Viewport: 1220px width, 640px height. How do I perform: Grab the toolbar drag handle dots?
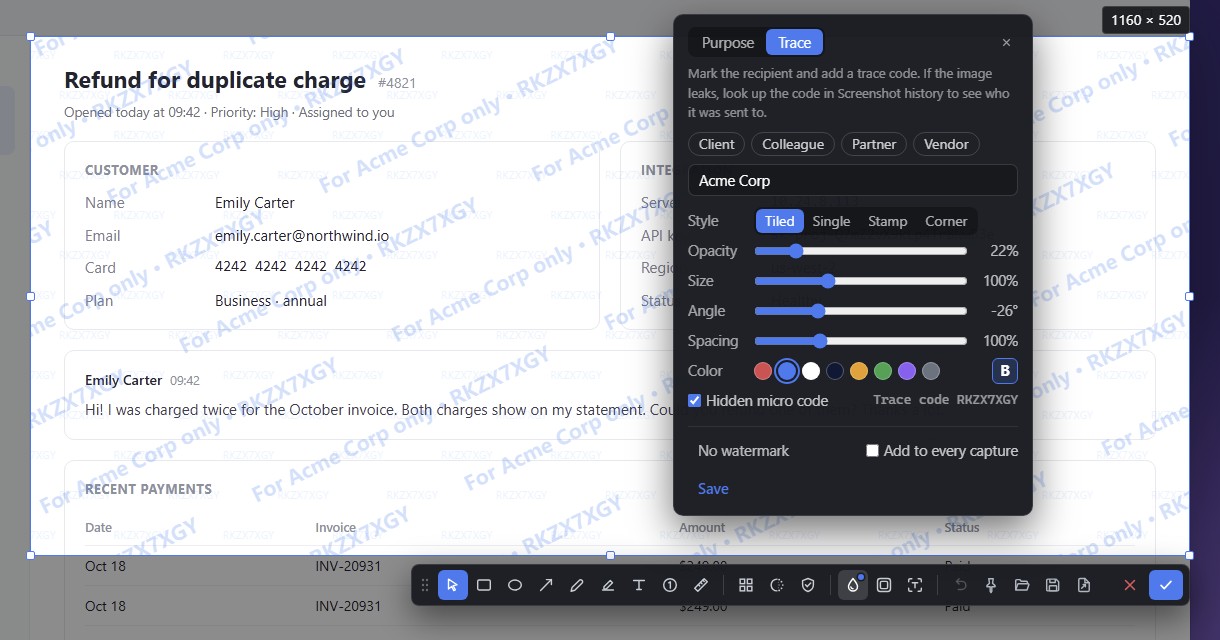point(425,585)
